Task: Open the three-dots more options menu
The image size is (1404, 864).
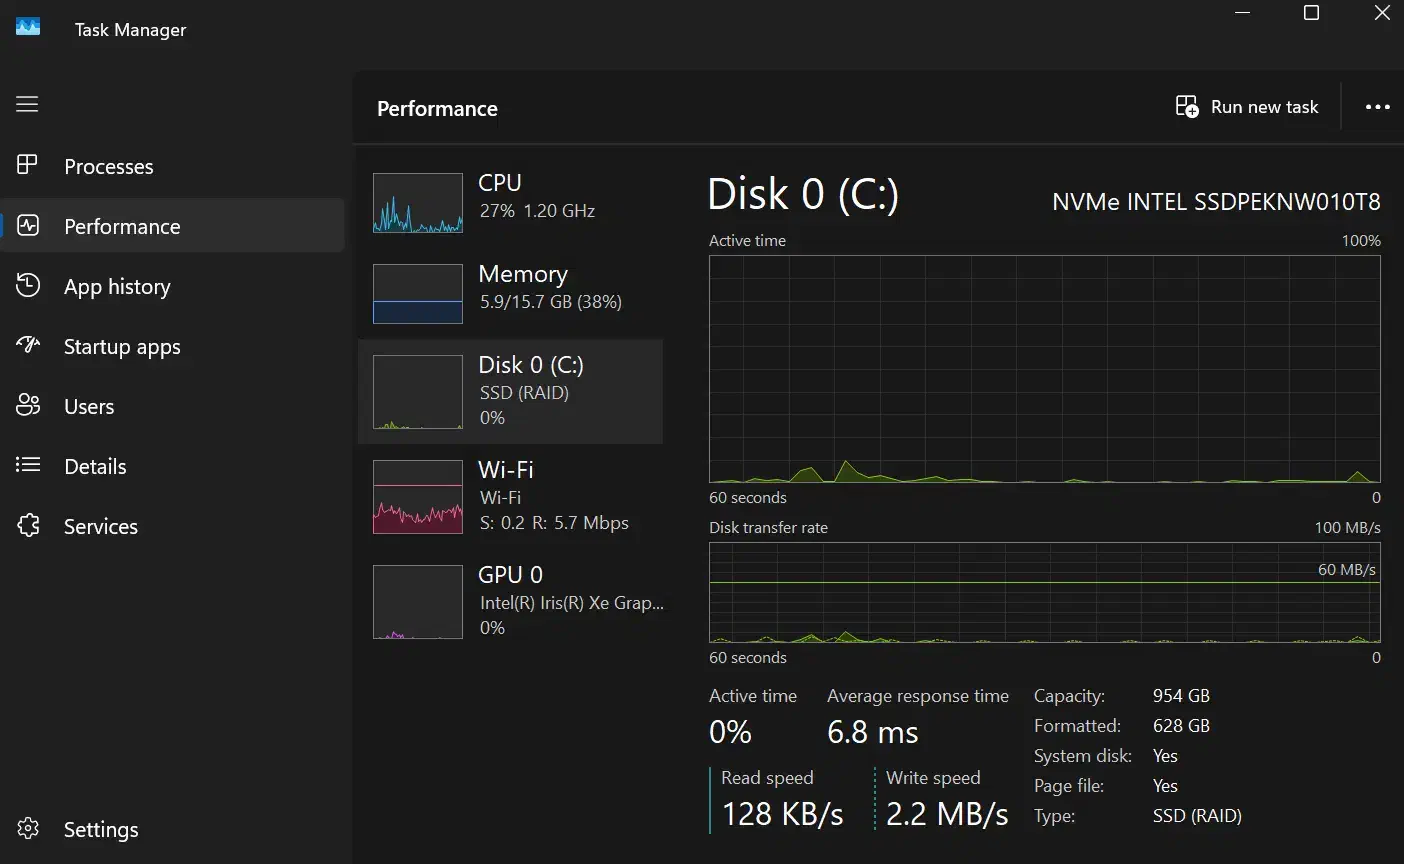Action: tap(1377, 107)
